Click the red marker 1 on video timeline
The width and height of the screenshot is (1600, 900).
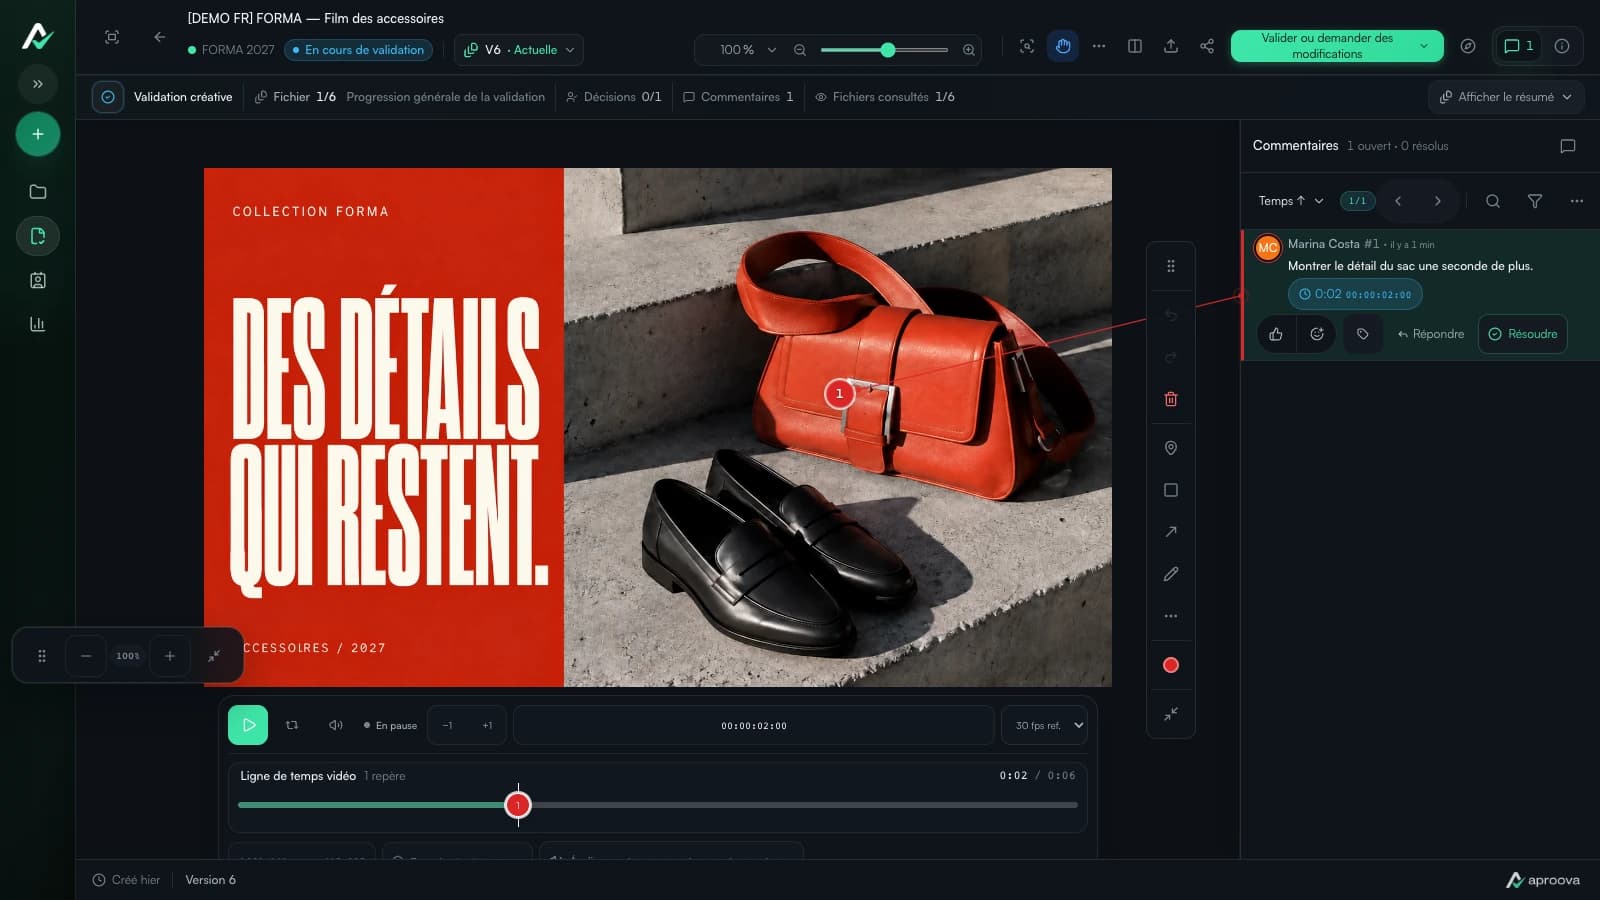pos(518,805)
